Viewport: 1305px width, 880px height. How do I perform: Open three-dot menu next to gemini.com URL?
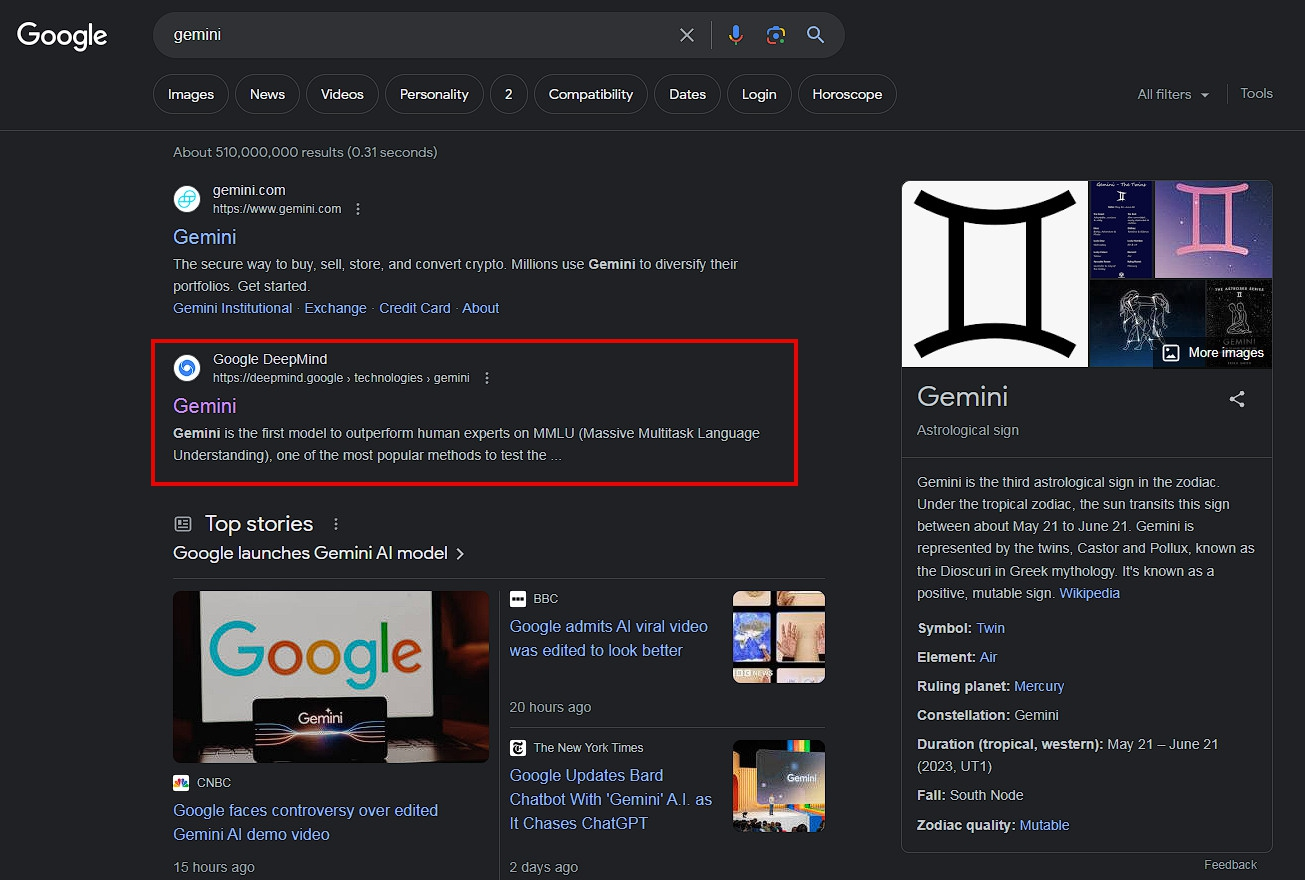click(358, 209)
